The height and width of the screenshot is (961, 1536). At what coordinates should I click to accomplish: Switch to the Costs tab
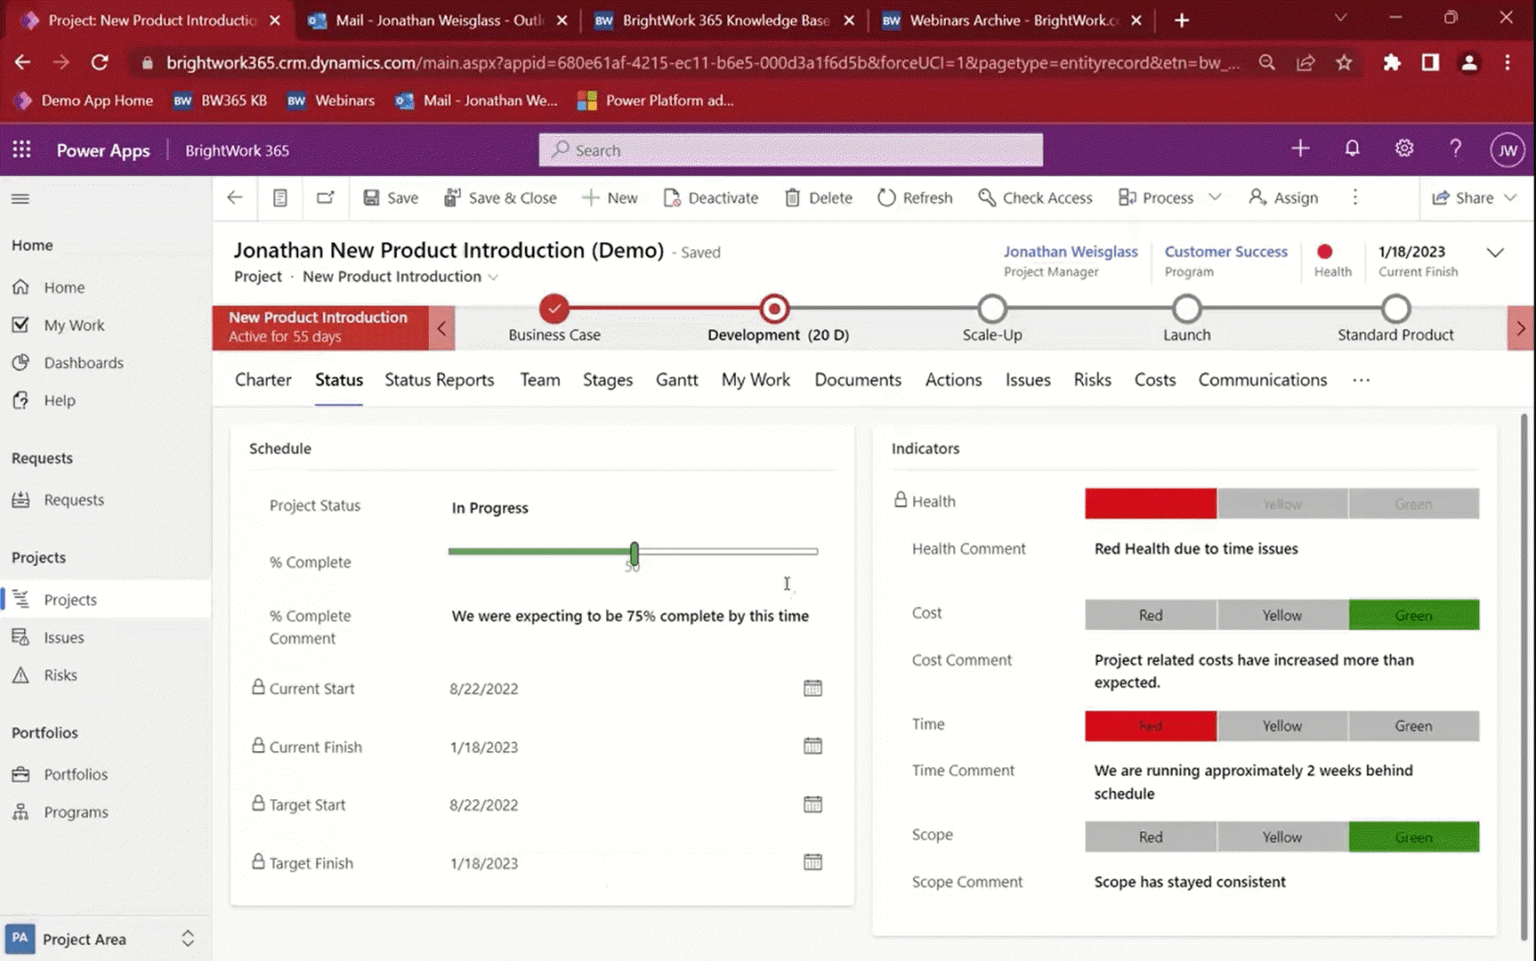point(1155,380)
